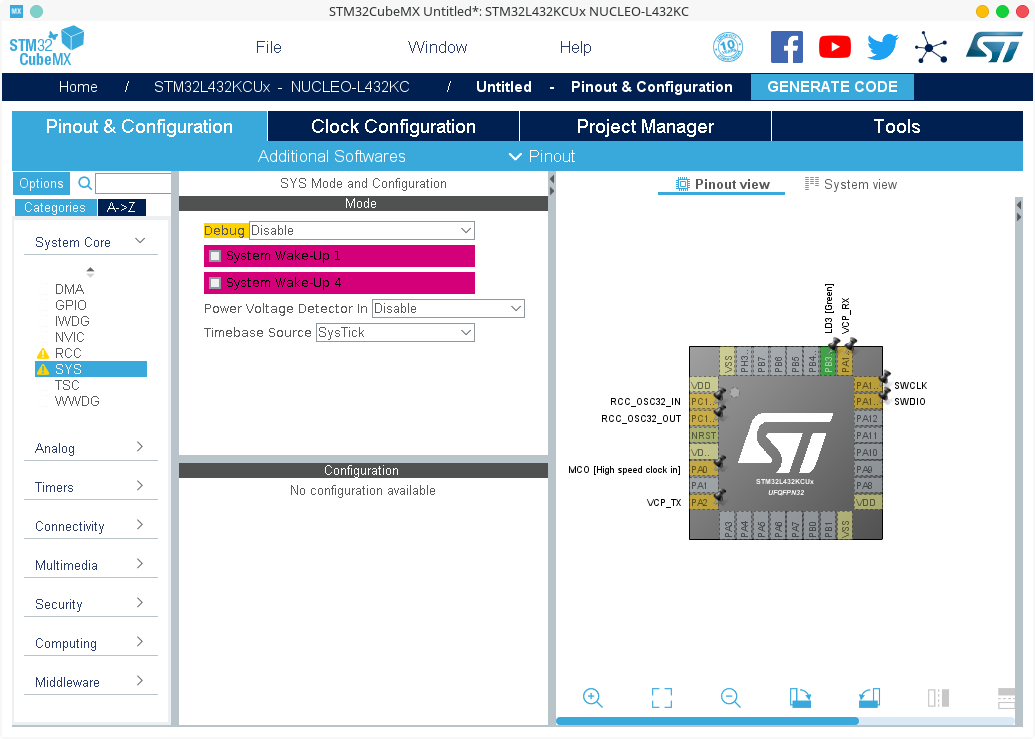Select TSC in System Core
The image size is (1035, 739).
point(67,385)
